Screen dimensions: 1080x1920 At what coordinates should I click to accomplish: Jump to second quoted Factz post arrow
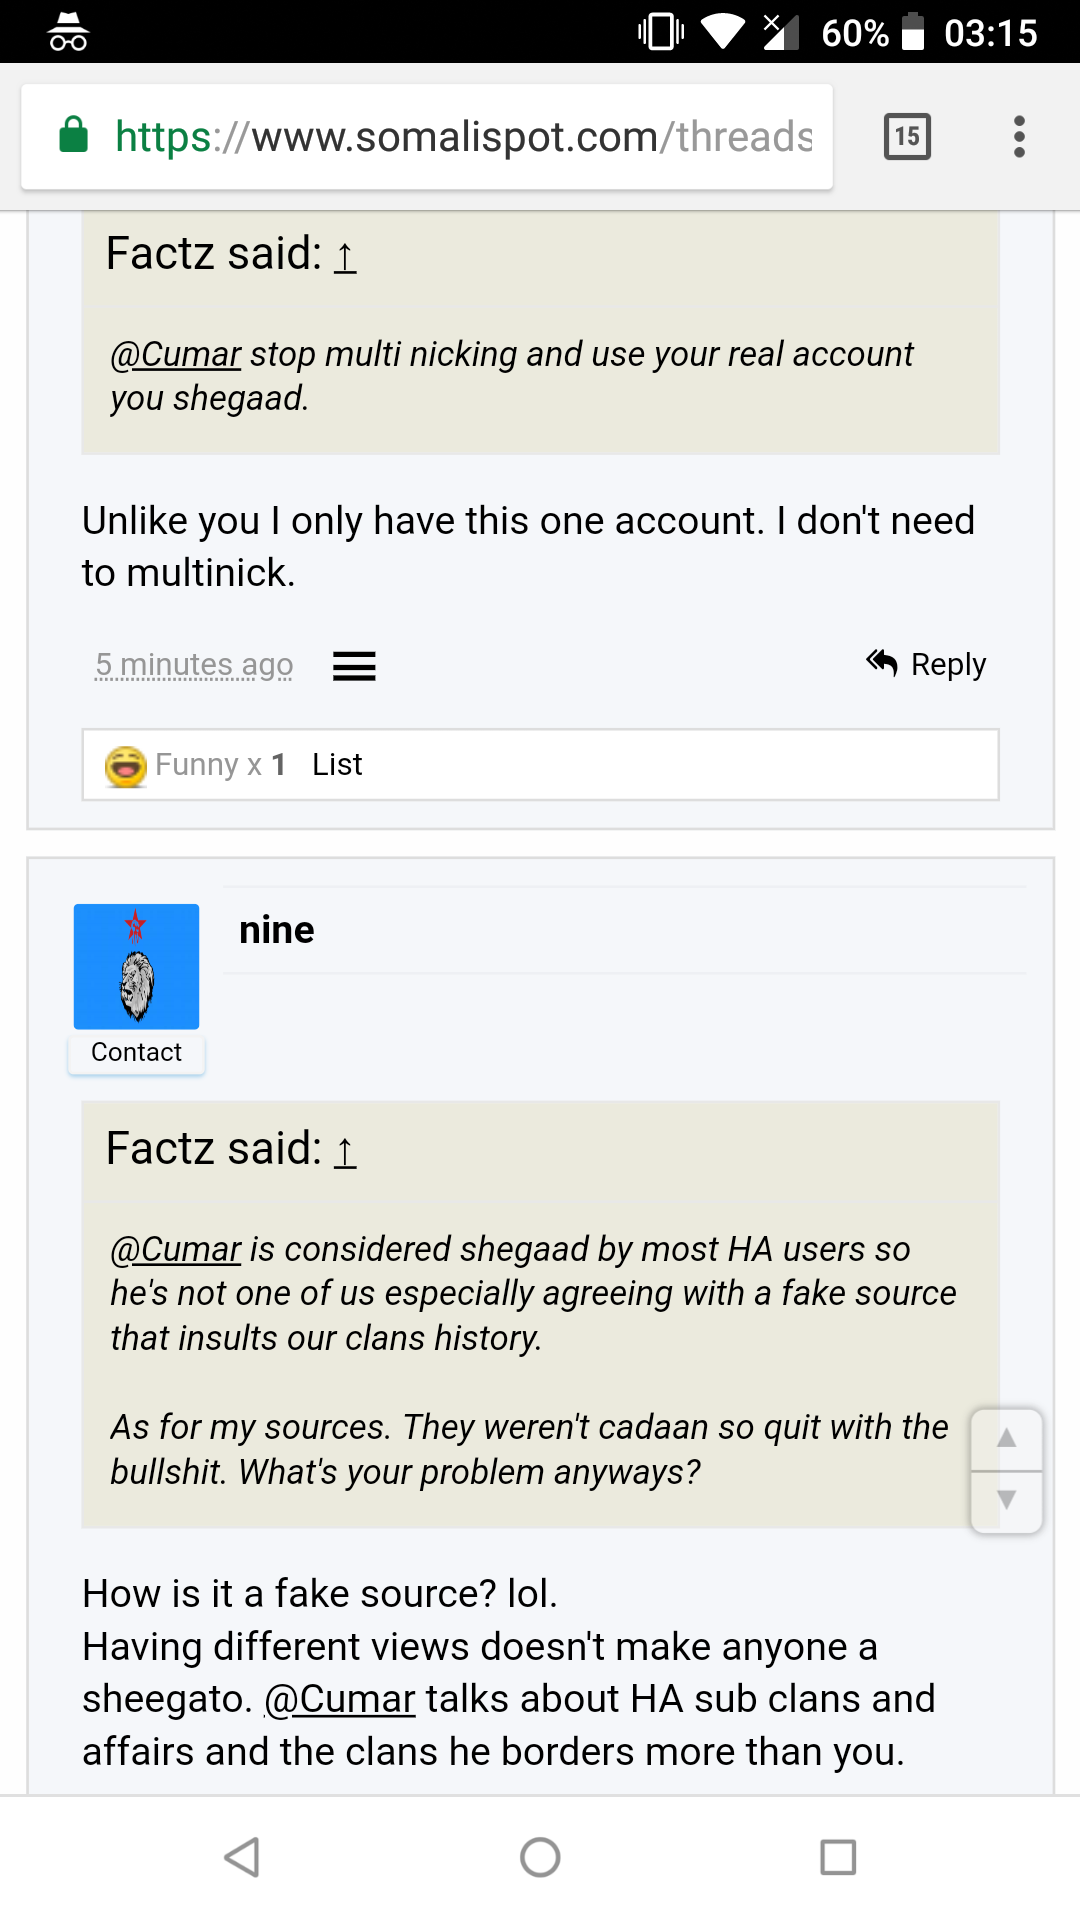(345, 1151)
